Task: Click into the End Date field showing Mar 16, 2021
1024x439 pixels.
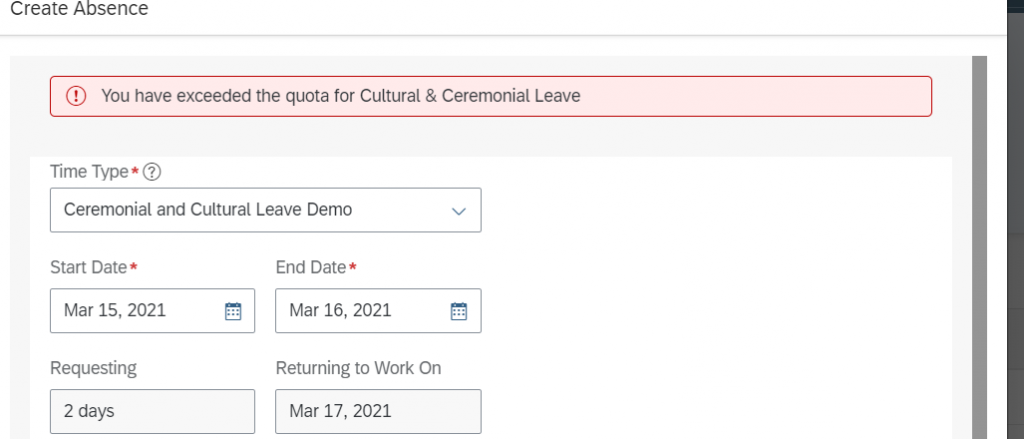Action: [x=378, y=310]
